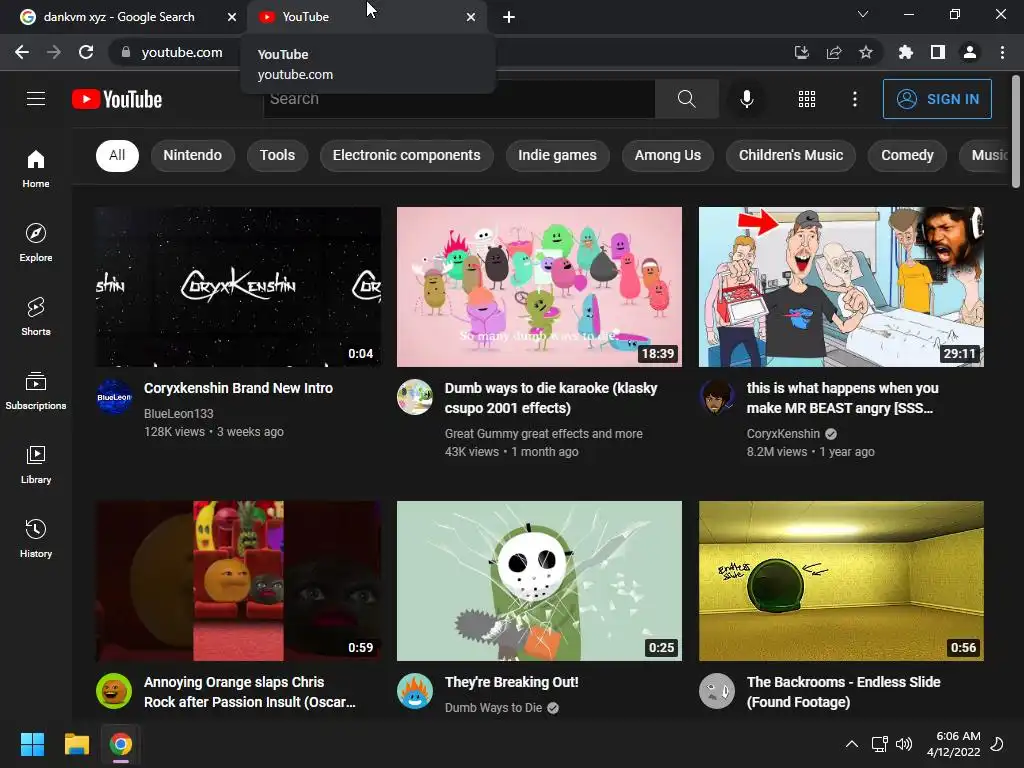
Task: Reload the page
Action: point(86,52)
